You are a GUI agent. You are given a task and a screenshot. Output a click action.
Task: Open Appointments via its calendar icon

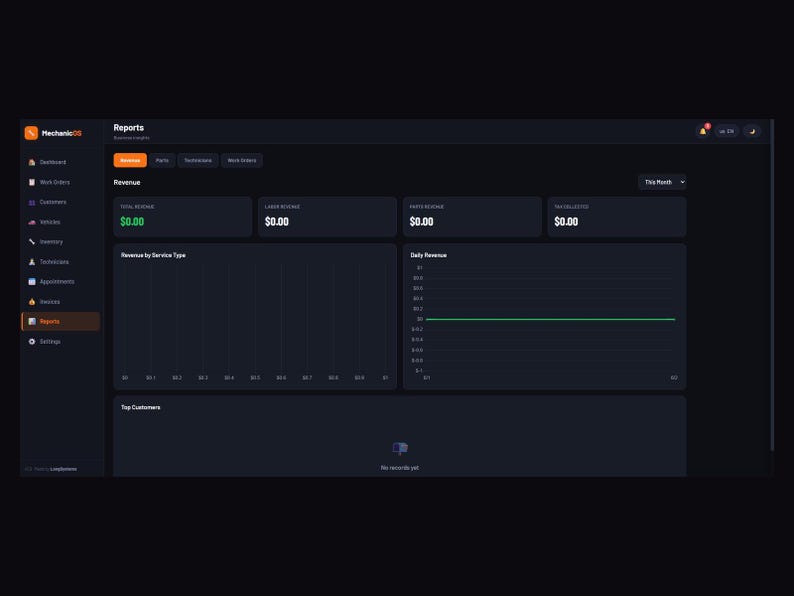32,282
